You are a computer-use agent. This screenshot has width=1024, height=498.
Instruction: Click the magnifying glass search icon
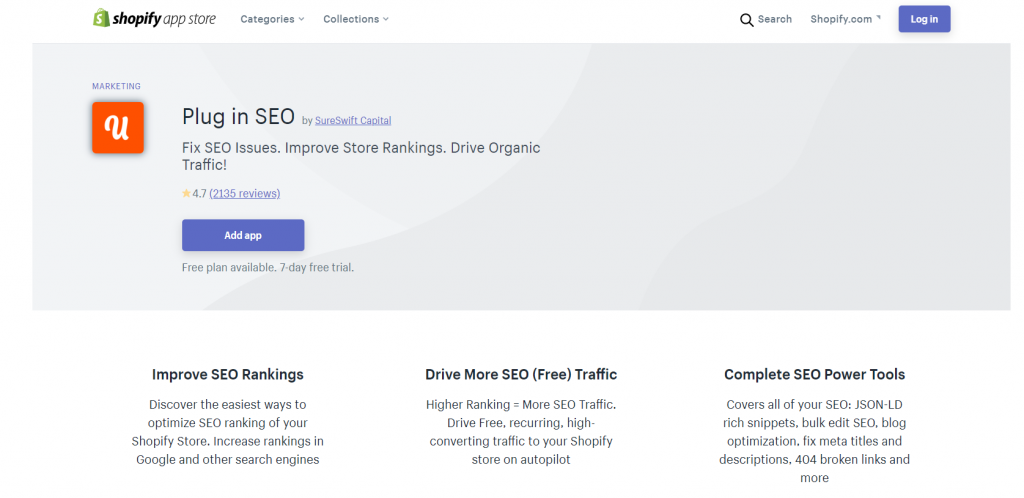click(746, 20)
